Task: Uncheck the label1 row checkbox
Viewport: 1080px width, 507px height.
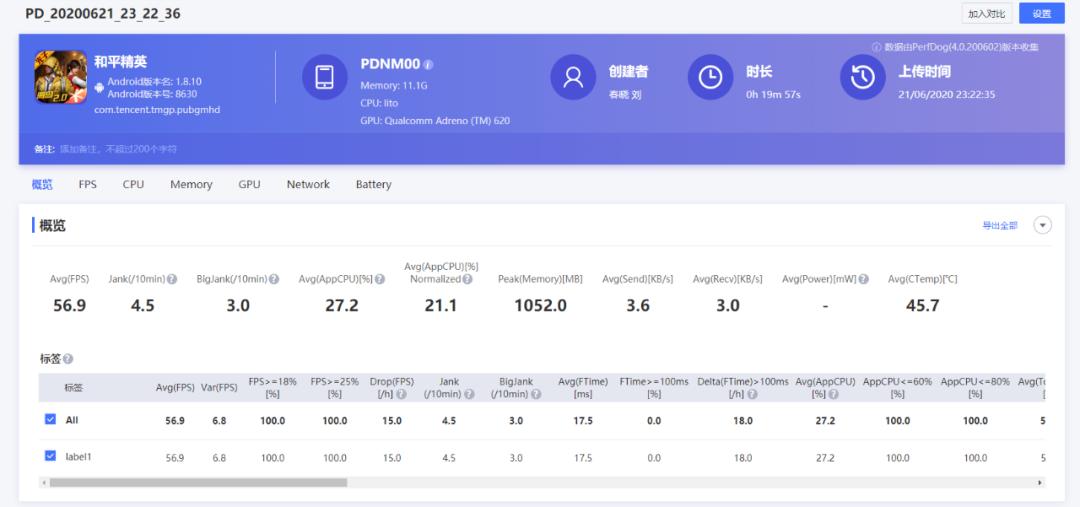Action: pos(50,455)
